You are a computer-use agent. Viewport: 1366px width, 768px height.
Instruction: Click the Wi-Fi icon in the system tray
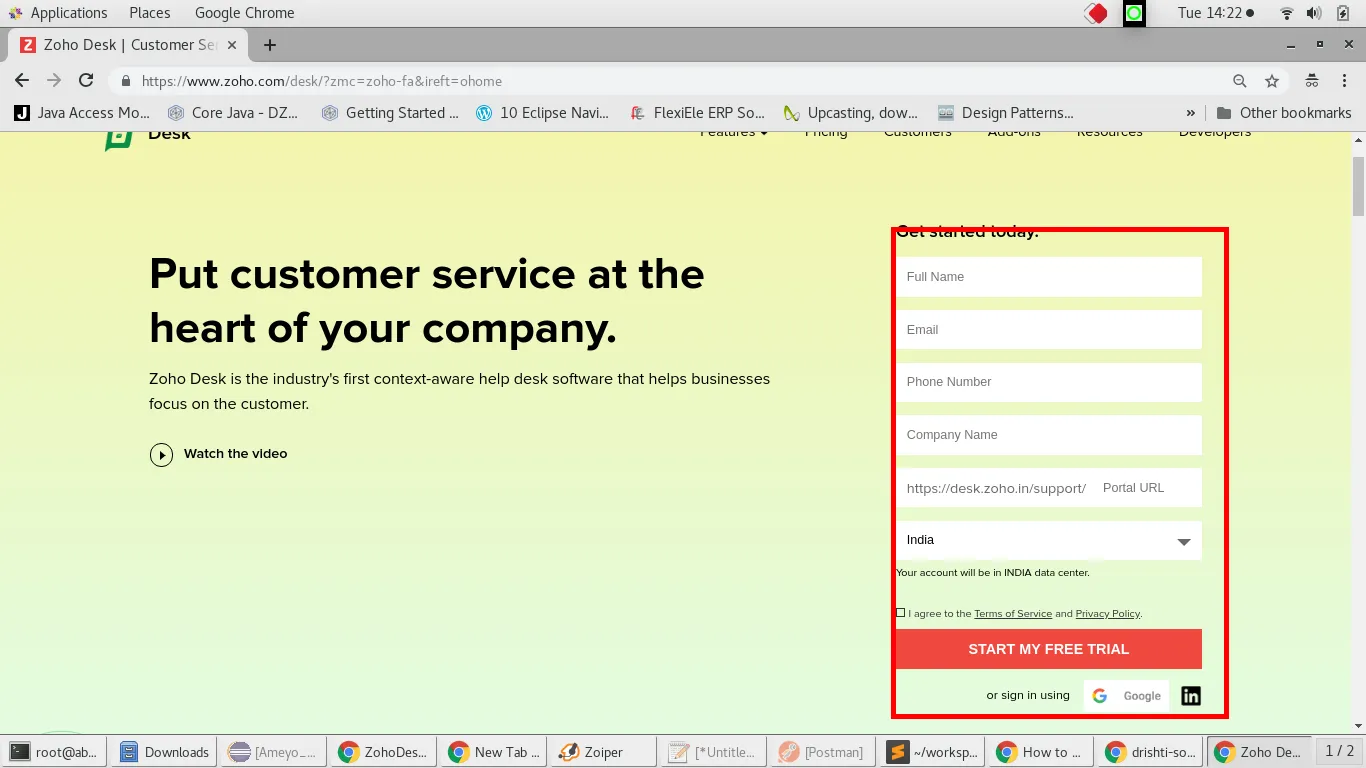pyautogui.click(x=1287, y=13)
